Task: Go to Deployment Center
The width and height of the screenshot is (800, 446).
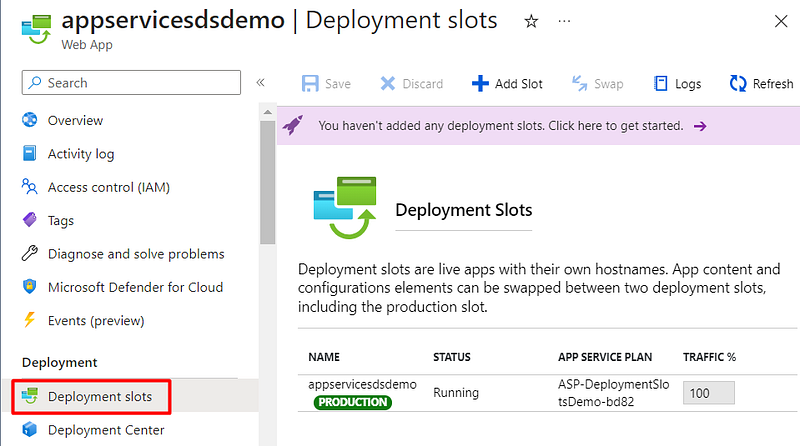Action: point(106,430)
